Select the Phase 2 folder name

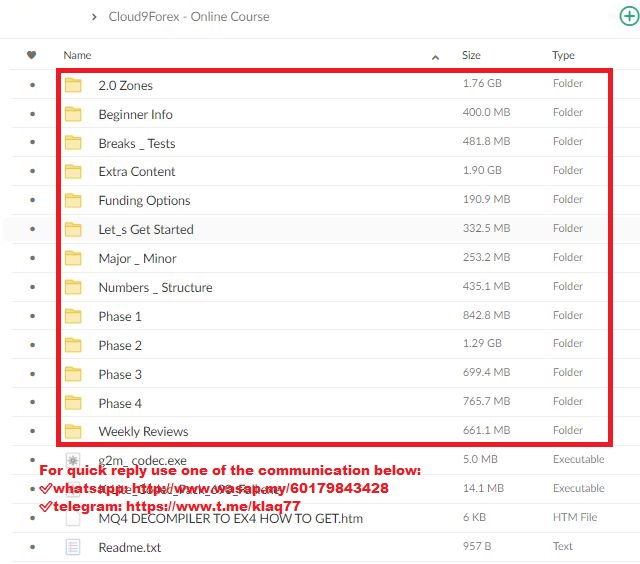pos(120,345)
